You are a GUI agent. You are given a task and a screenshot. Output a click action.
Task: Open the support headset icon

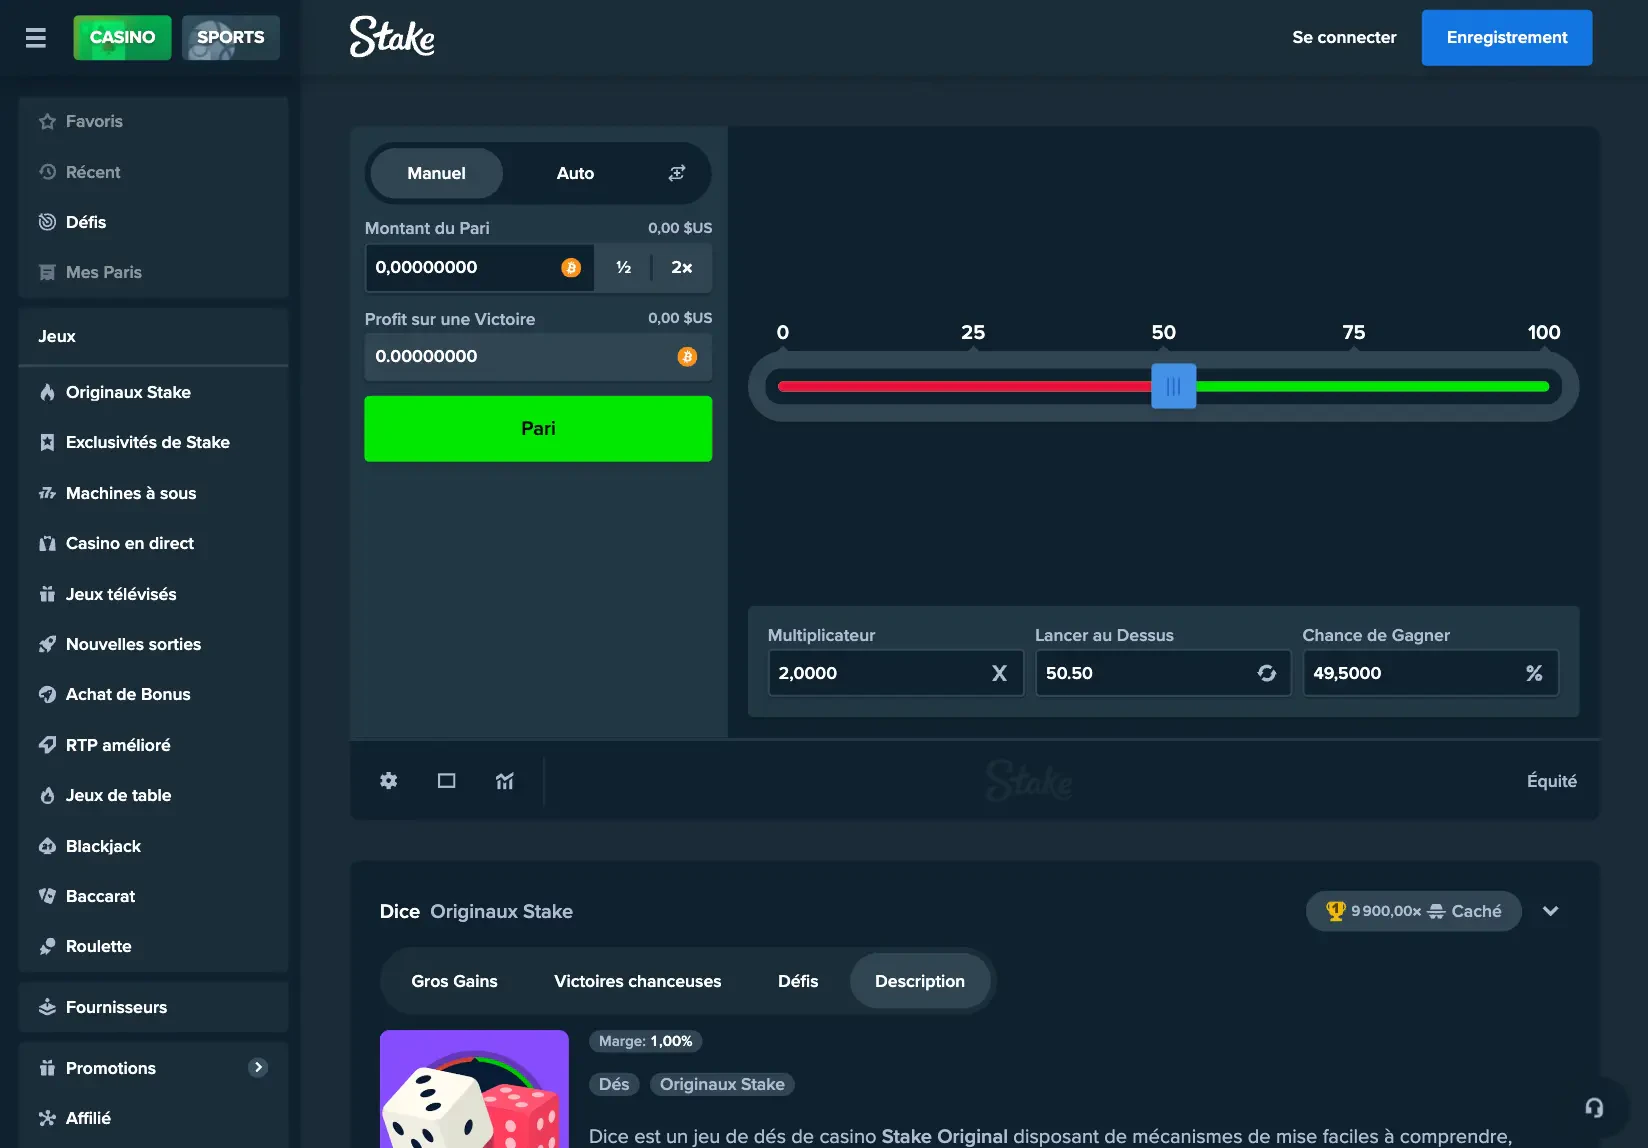(x=1594, y=1107)
